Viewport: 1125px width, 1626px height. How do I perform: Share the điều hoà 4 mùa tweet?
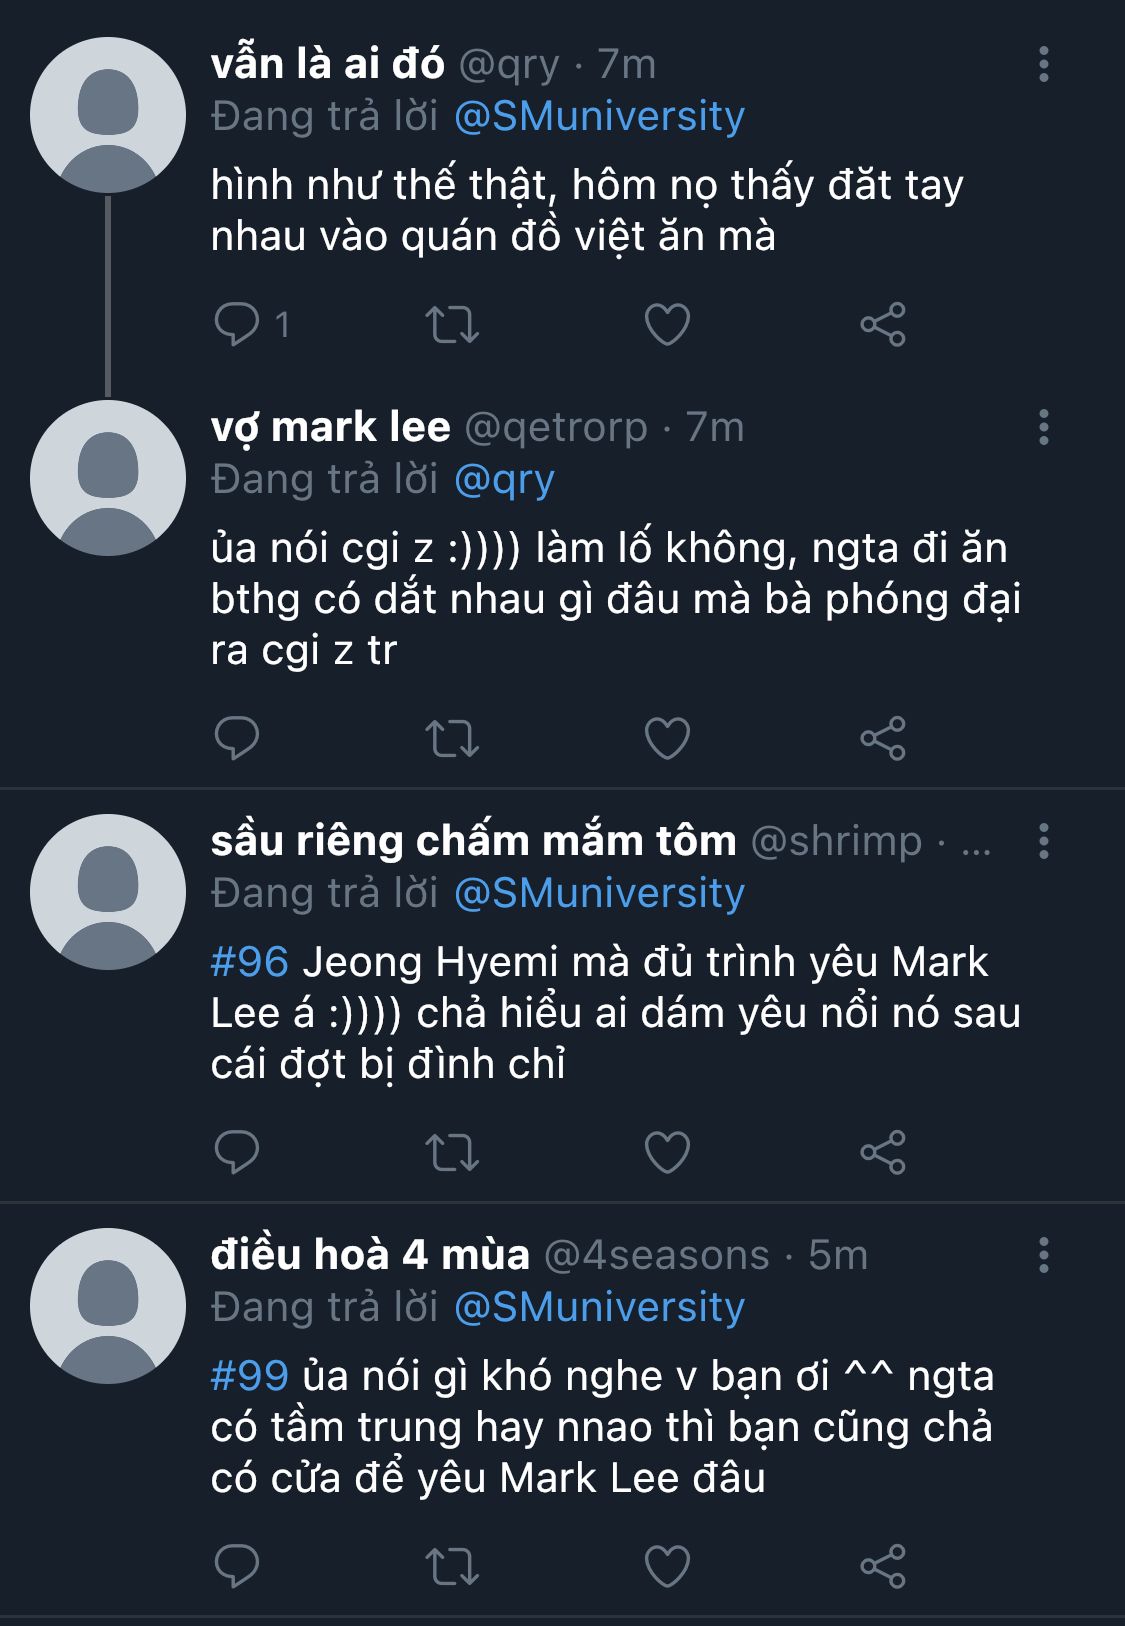pos(882,1566)
